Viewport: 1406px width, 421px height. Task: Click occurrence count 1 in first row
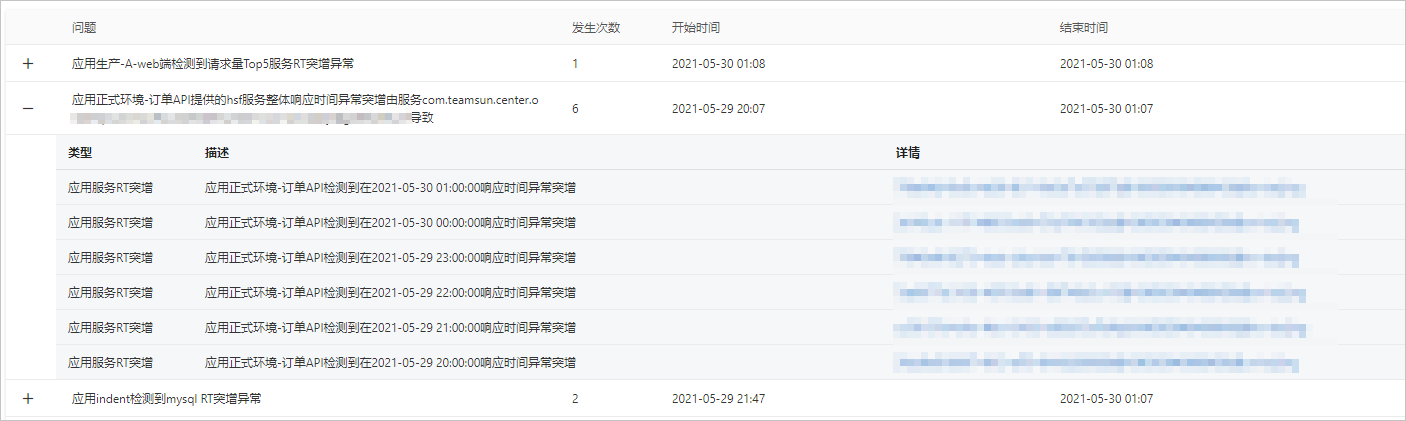575,63
